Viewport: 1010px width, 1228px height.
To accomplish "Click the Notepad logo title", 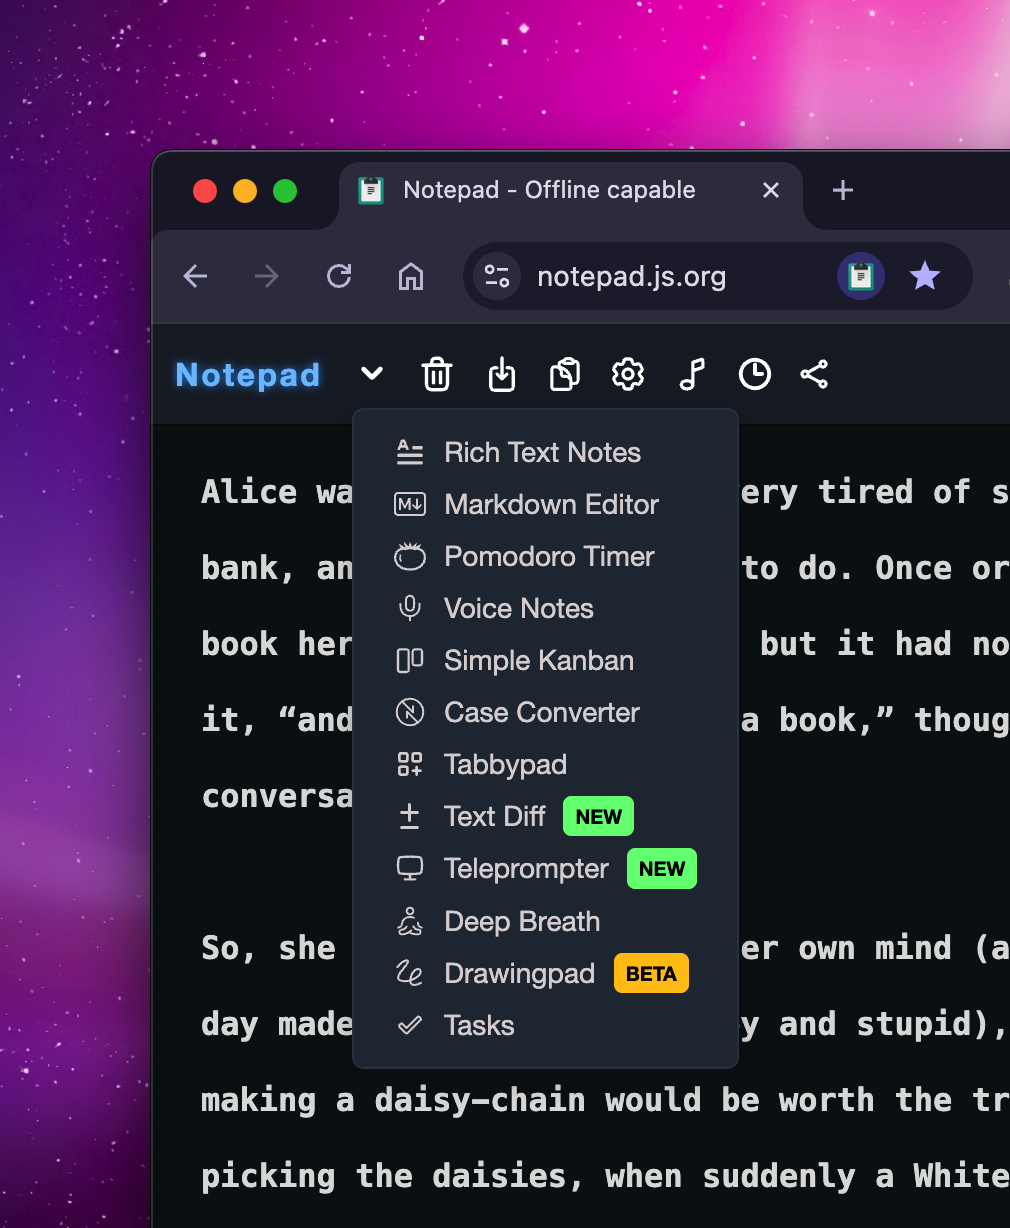I will [248, 375].
